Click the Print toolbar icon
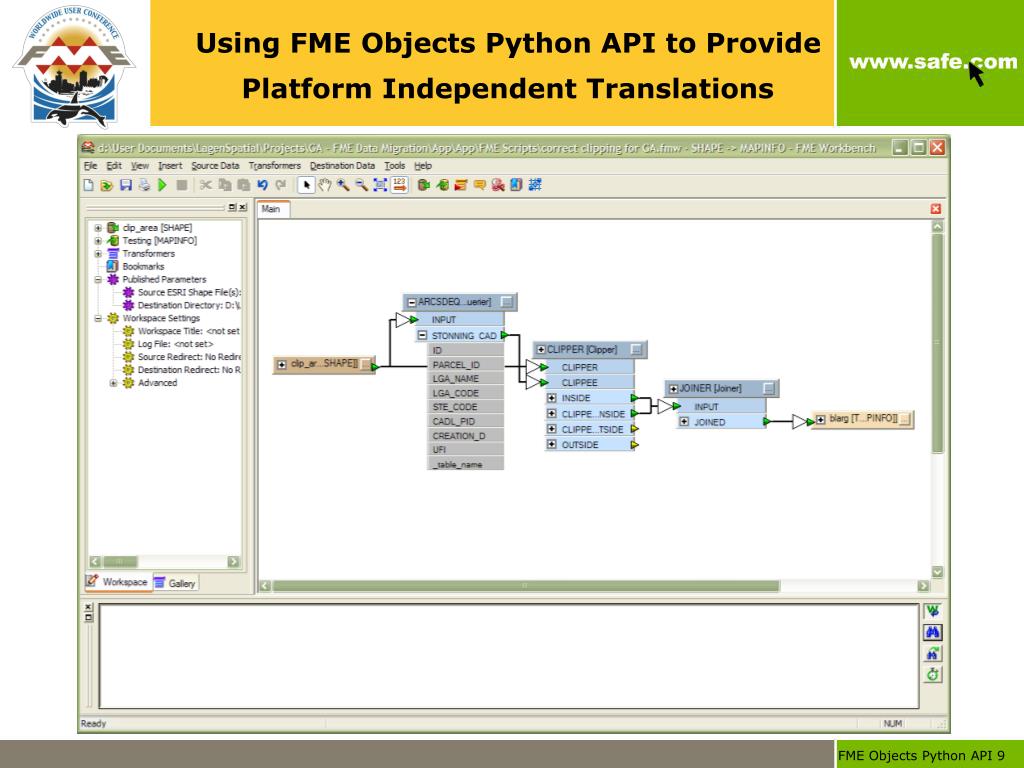This screenshot has height=768, width=1024. (144, 185)
